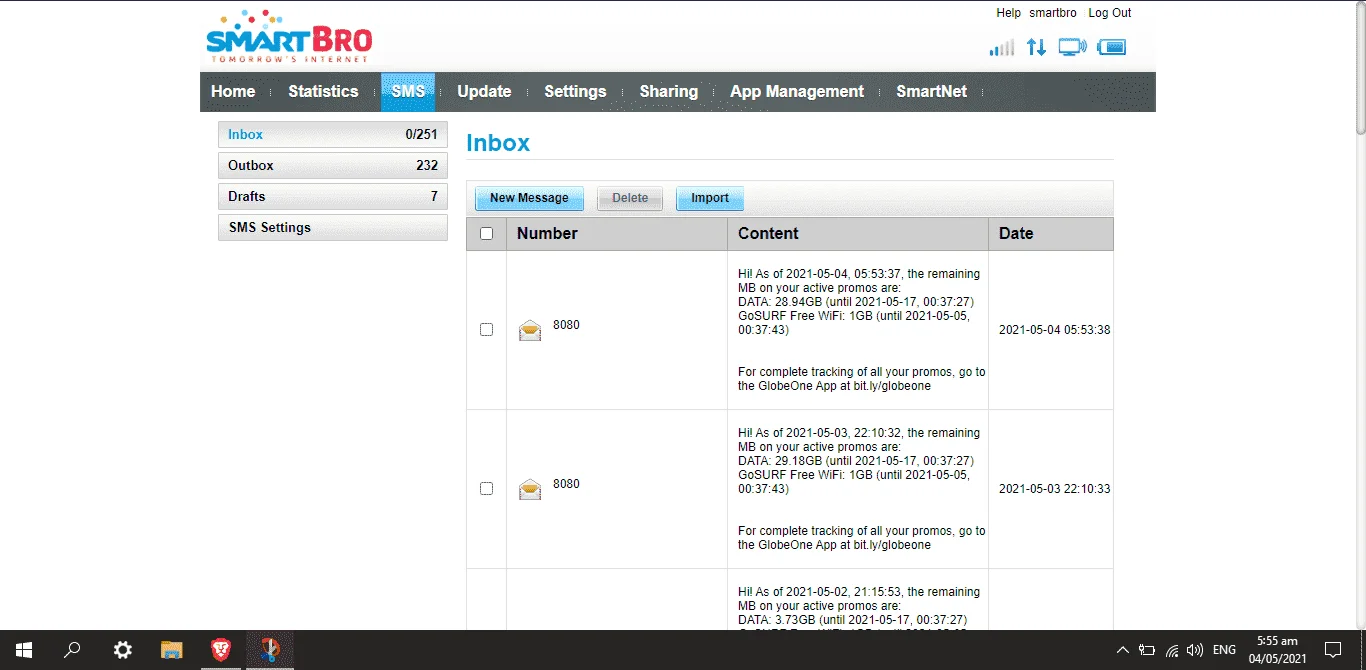Click the Number column header
Image resolution: width=1366 pixels, height=670 pixels.
point(617,234)
